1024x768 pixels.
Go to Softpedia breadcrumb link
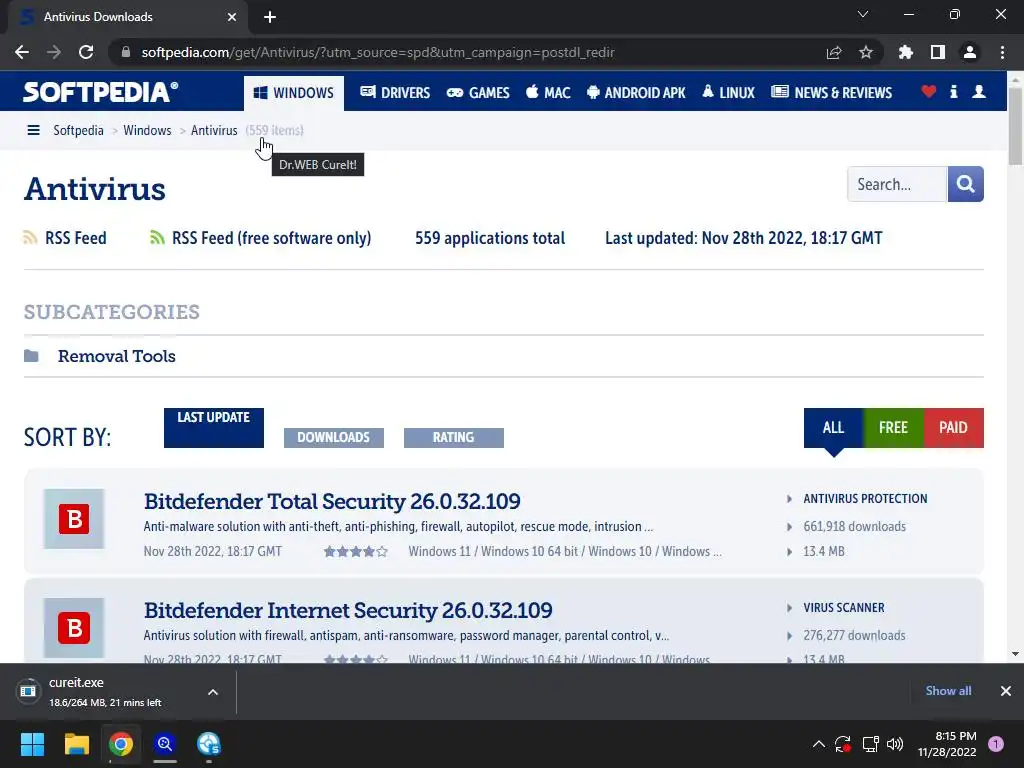tap(78, 131)
